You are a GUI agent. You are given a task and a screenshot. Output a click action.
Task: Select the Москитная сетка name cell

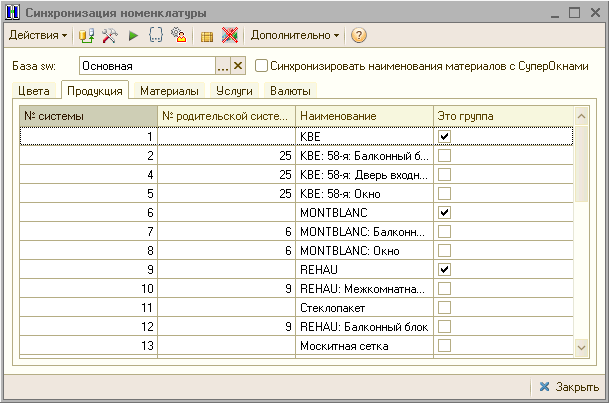[364, 346]
